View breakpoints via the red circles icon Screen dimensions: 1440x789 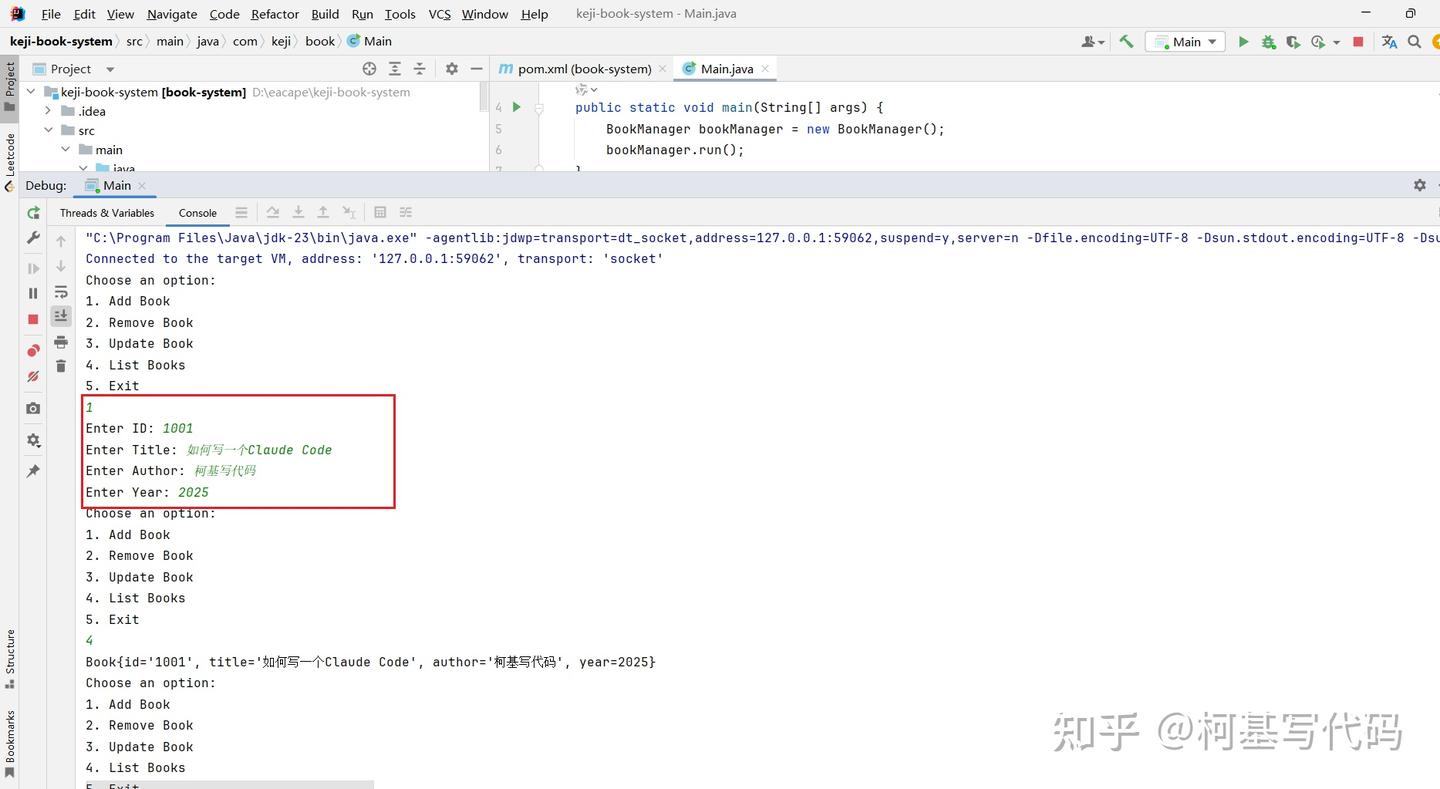(33, 351)
